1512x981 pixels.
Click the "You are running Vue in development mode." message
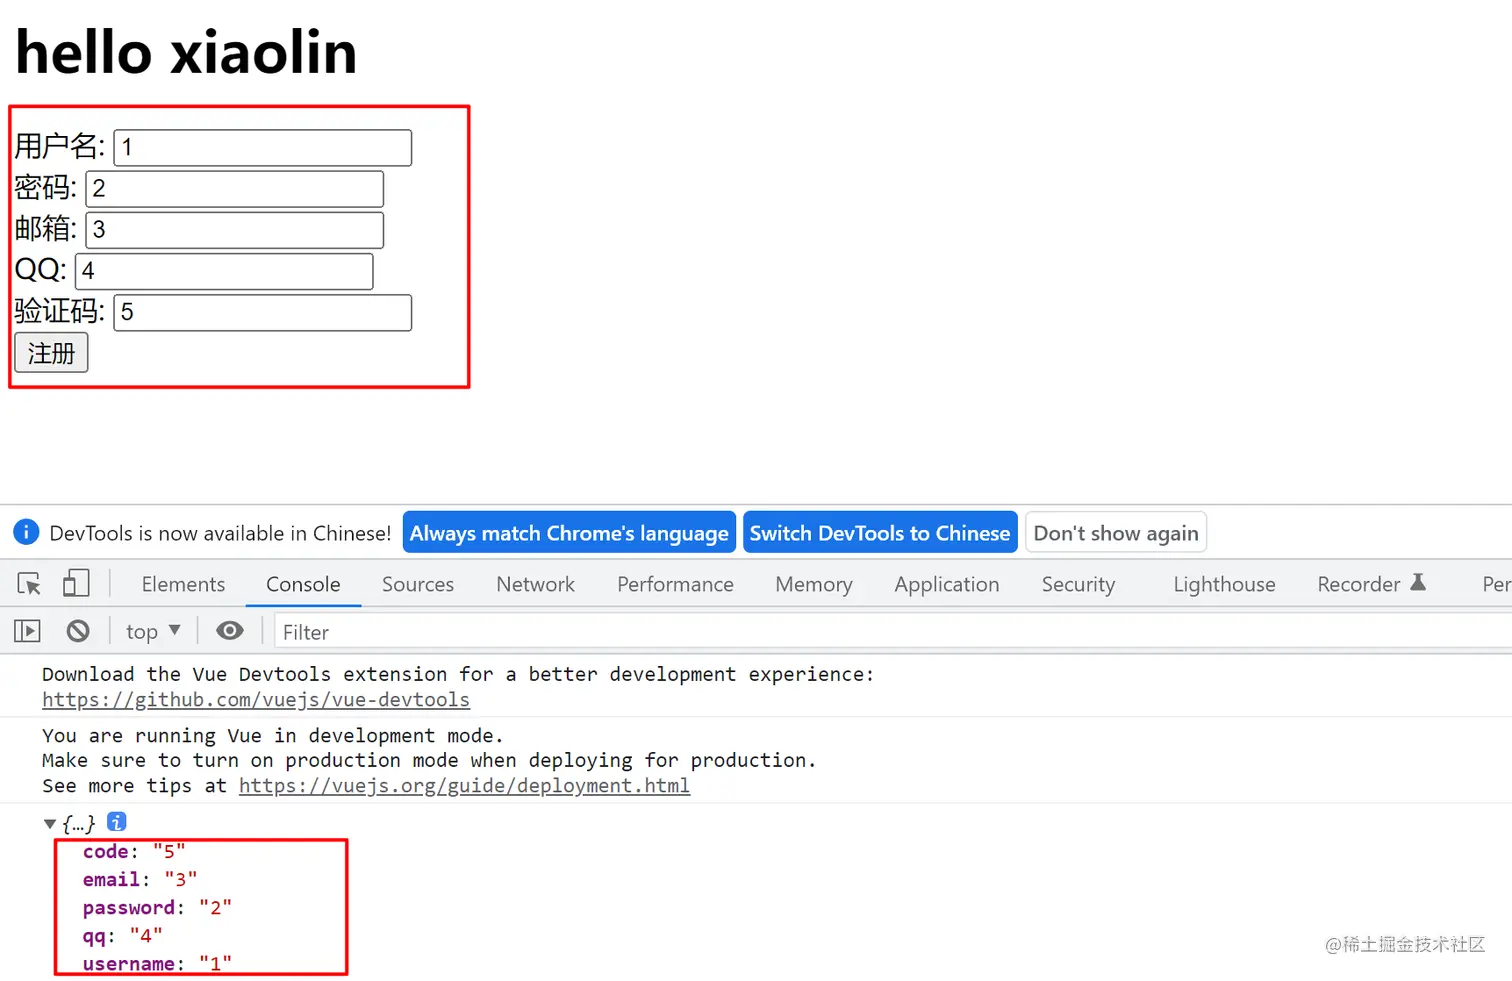point(273,735)
